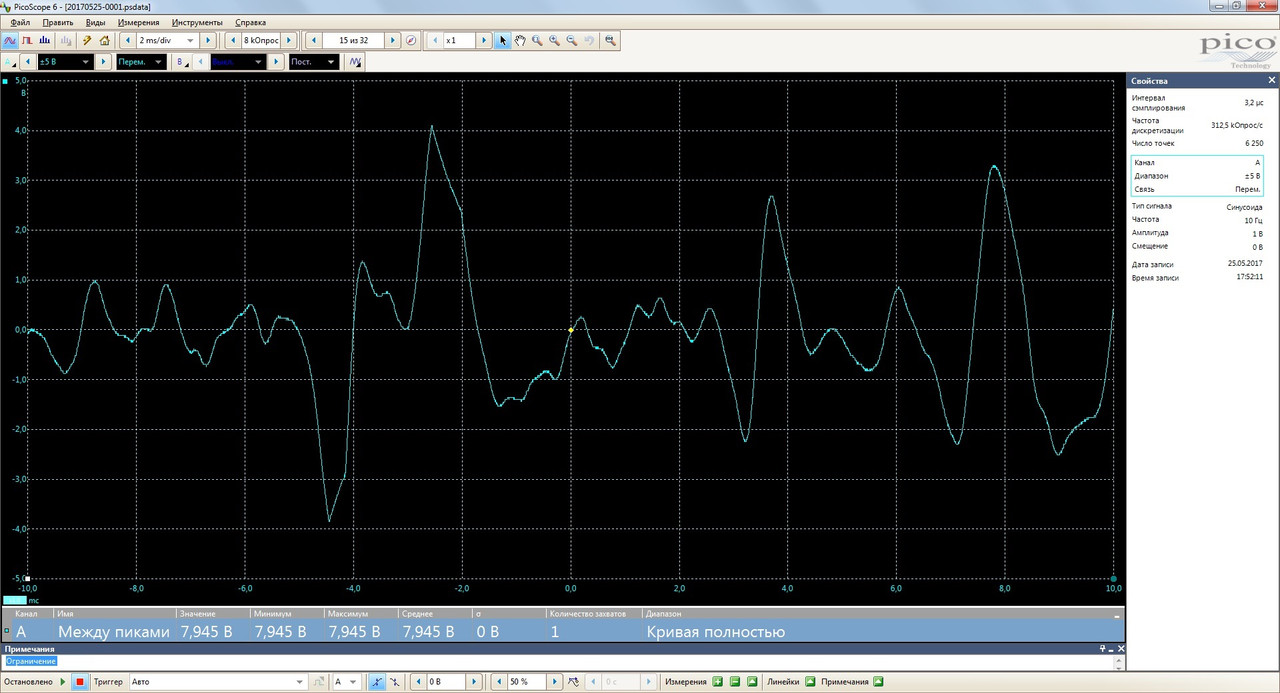Open the Инструменты menu
1280x693 pixels.
[x=197, y=21]
